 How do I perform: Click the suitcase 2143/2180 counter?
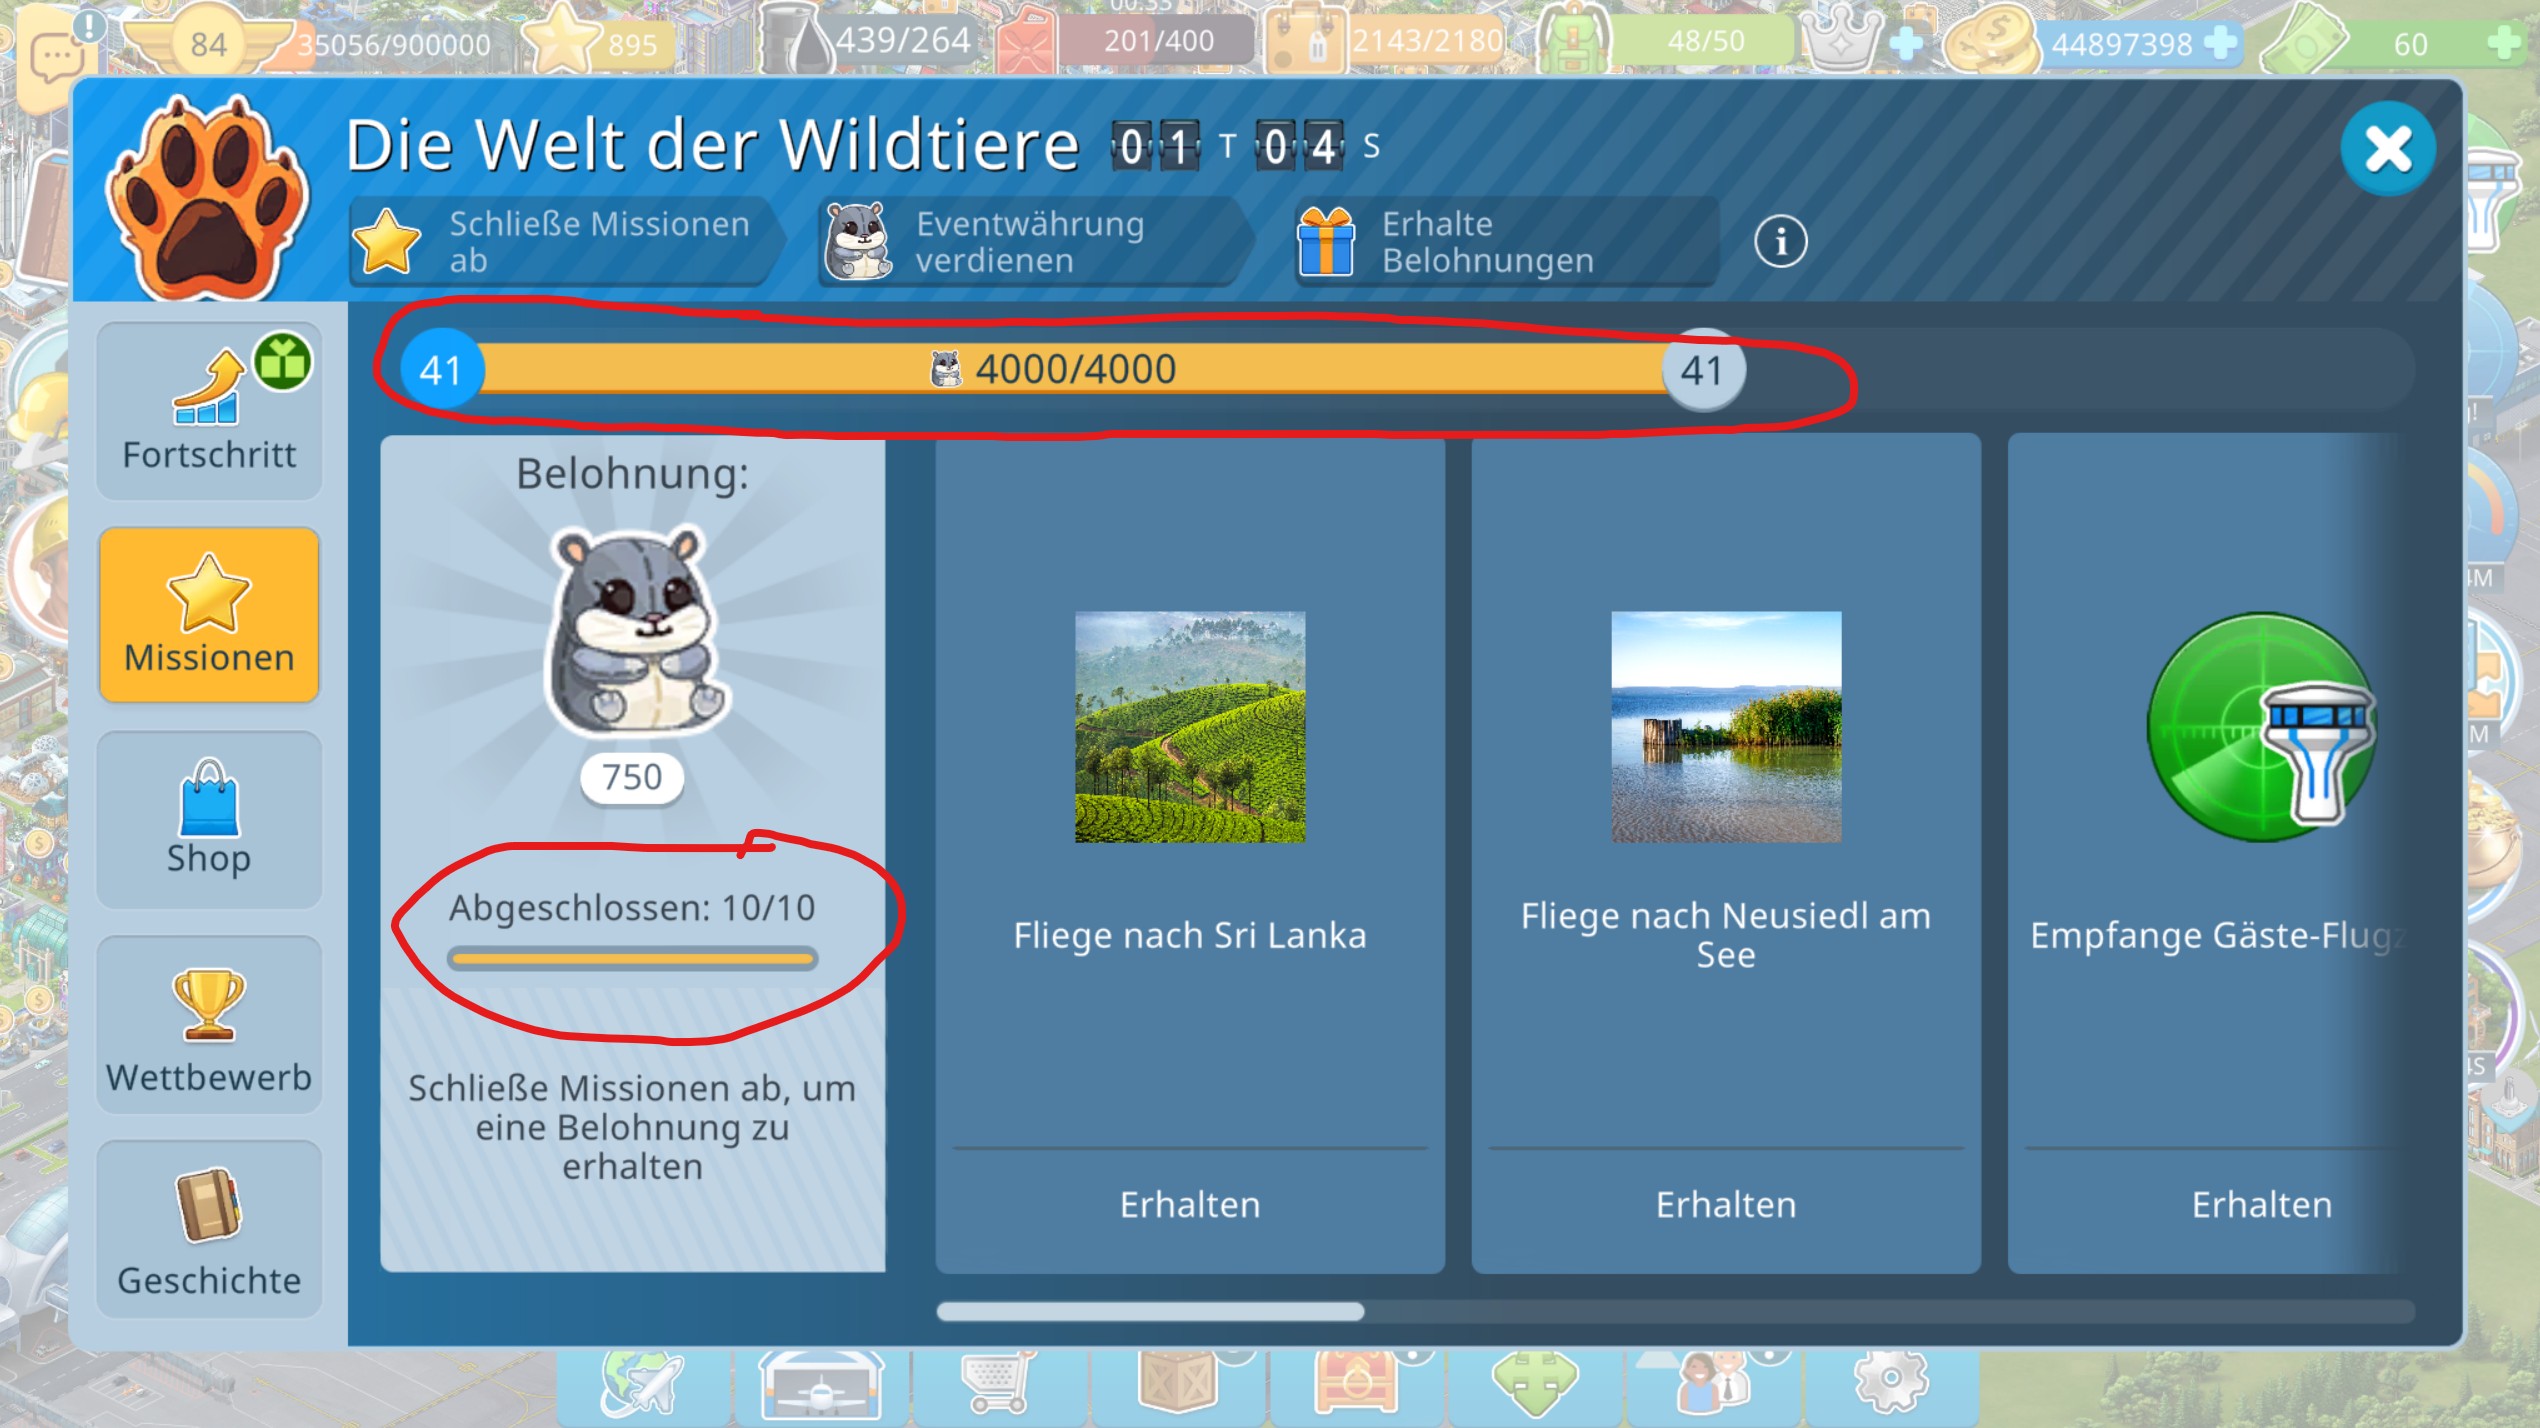[1385, 40]
